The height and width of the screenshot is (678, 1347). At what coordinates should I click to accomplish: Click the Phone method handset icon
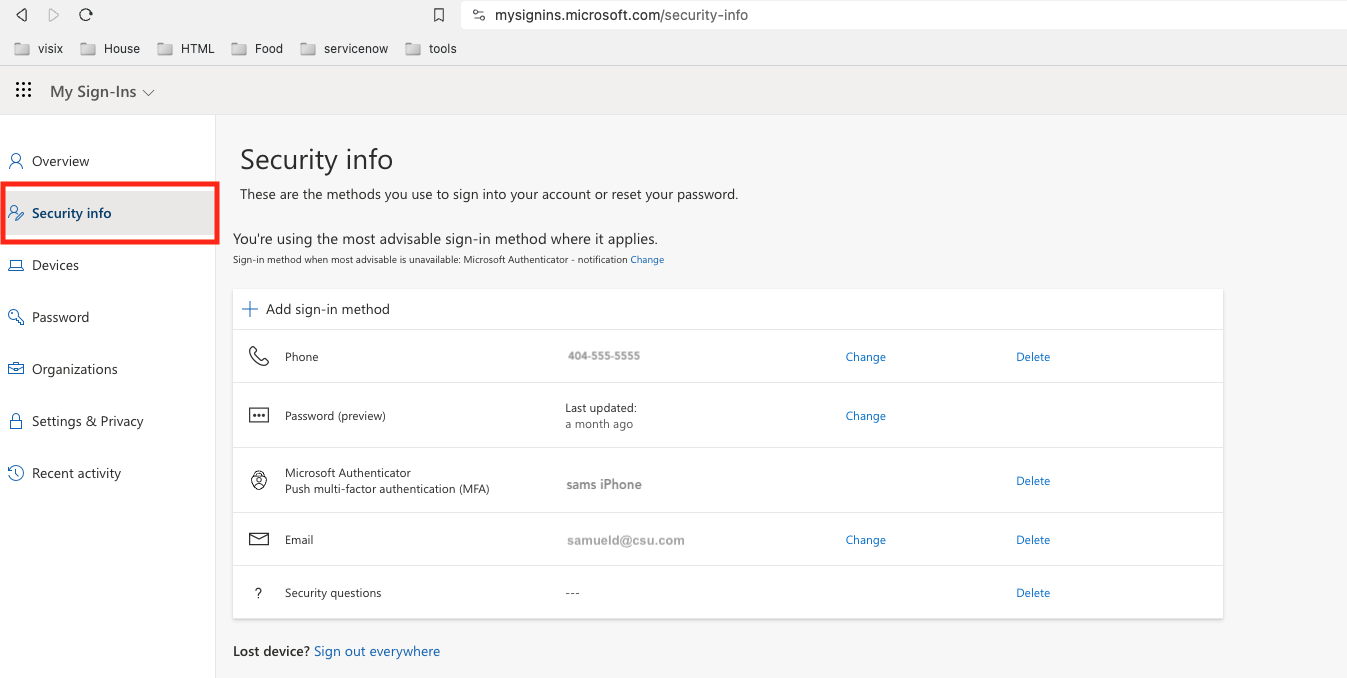259,356
